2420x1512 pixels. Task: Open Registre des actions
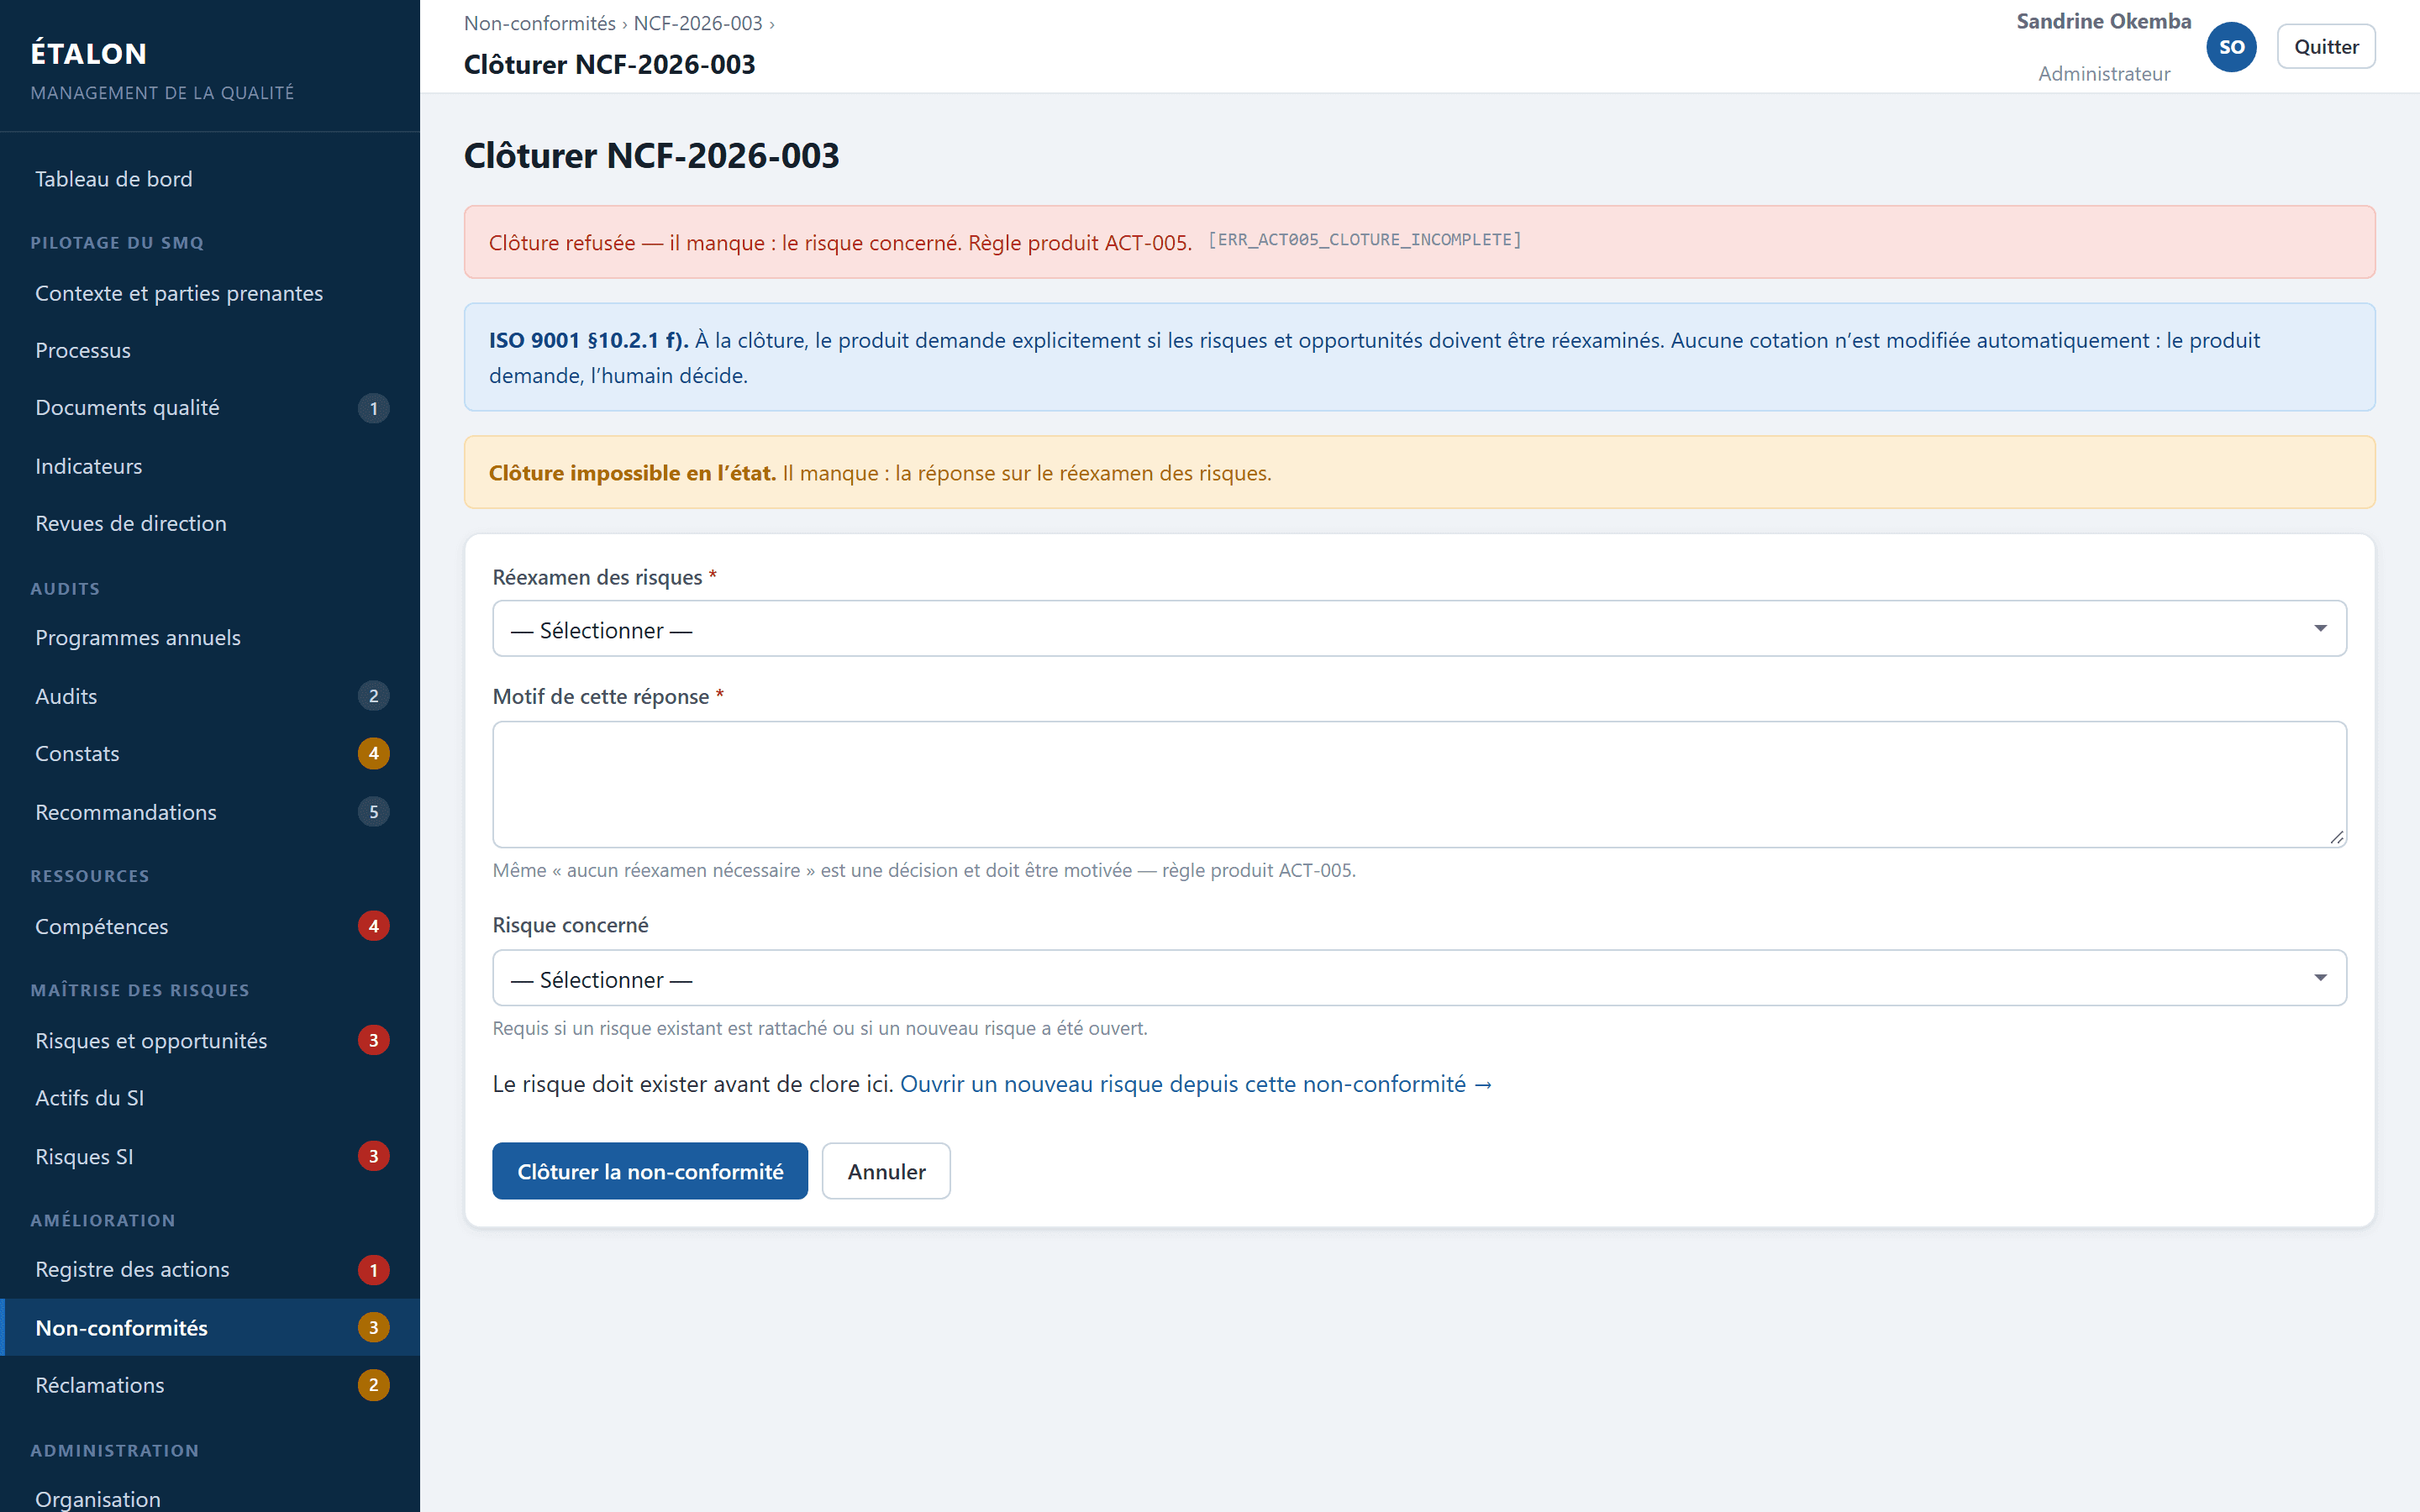(x=210, y=1270)
